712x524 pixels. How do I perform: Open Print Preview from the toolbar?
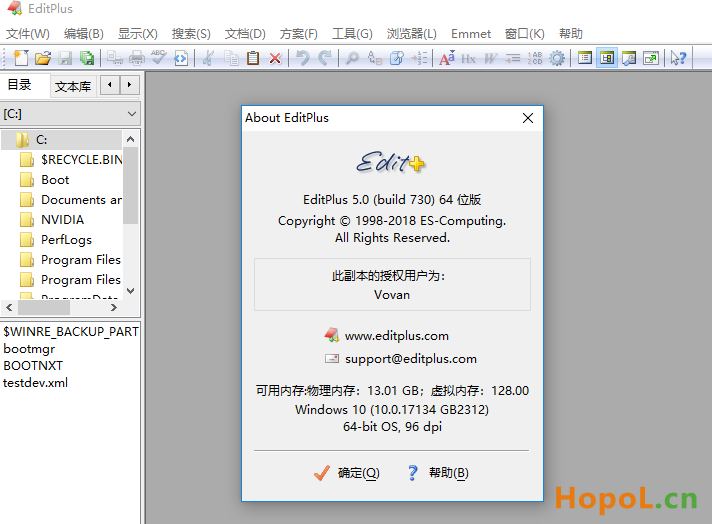pyautogui.click(x=115, y=58)
